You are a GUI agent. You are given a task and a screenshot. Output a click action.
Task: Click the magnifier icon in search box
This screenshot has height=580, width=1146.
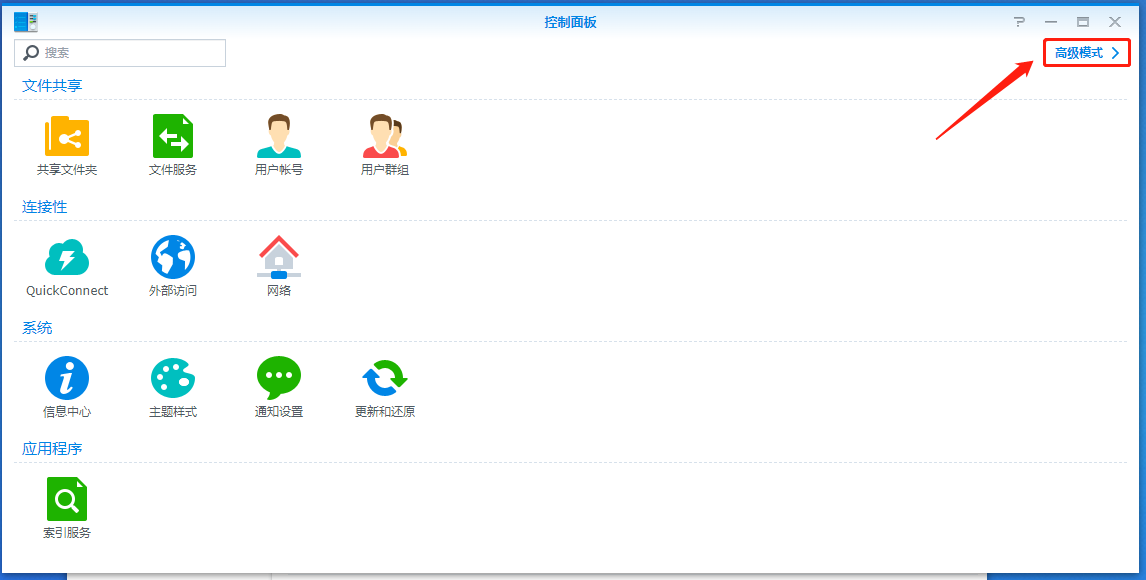pyautogui.click(x=31, y=53)
